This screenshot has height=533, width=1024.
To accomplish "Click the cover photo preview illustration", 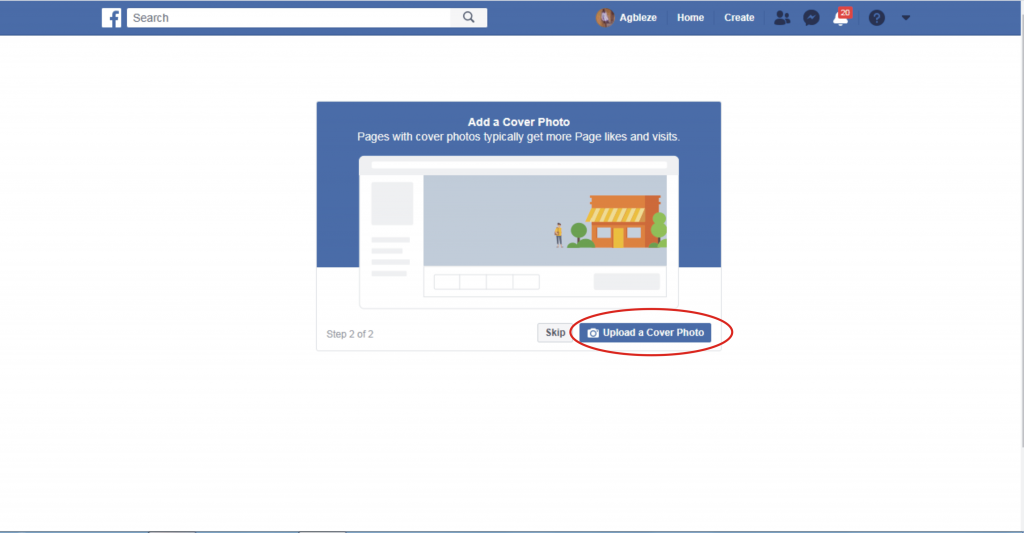I will pyautogui.click(x=519, y=232).
